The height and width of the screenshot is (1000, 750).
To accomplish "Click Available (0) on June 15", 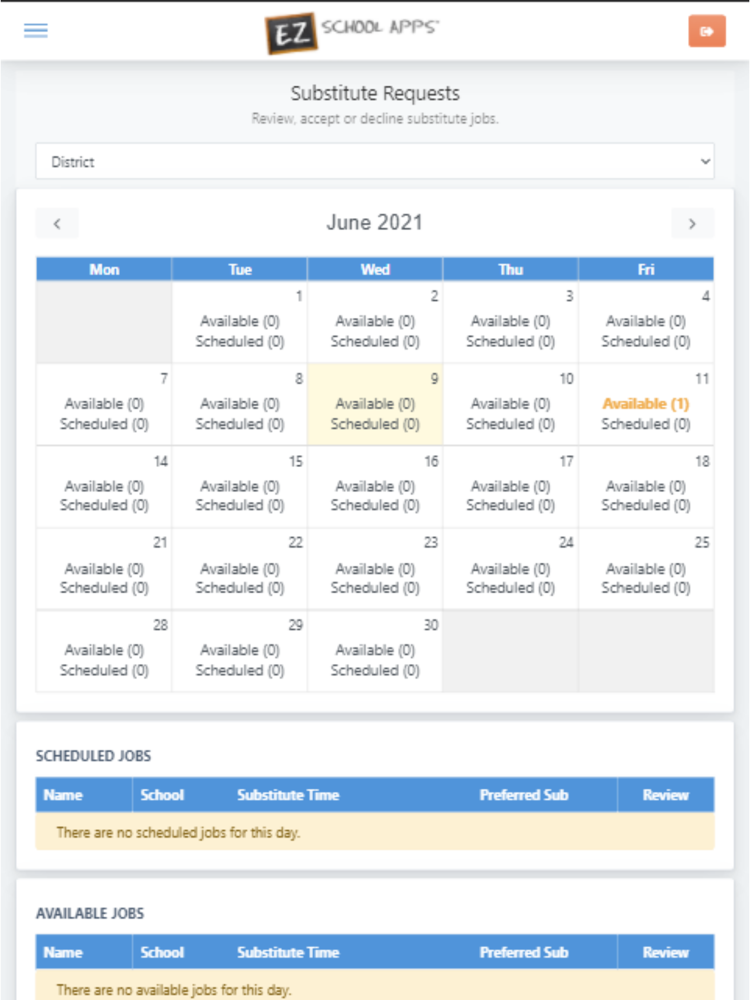I will pos(240,486).
